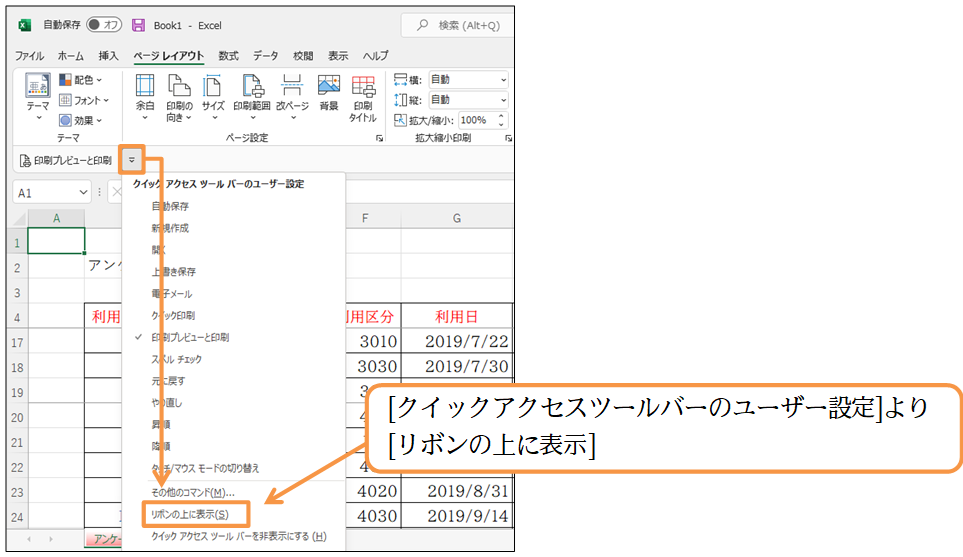This screenshot has height=557, width=963.
Task: Click cell containing 2019/7/30
Action: pos(457,366)
